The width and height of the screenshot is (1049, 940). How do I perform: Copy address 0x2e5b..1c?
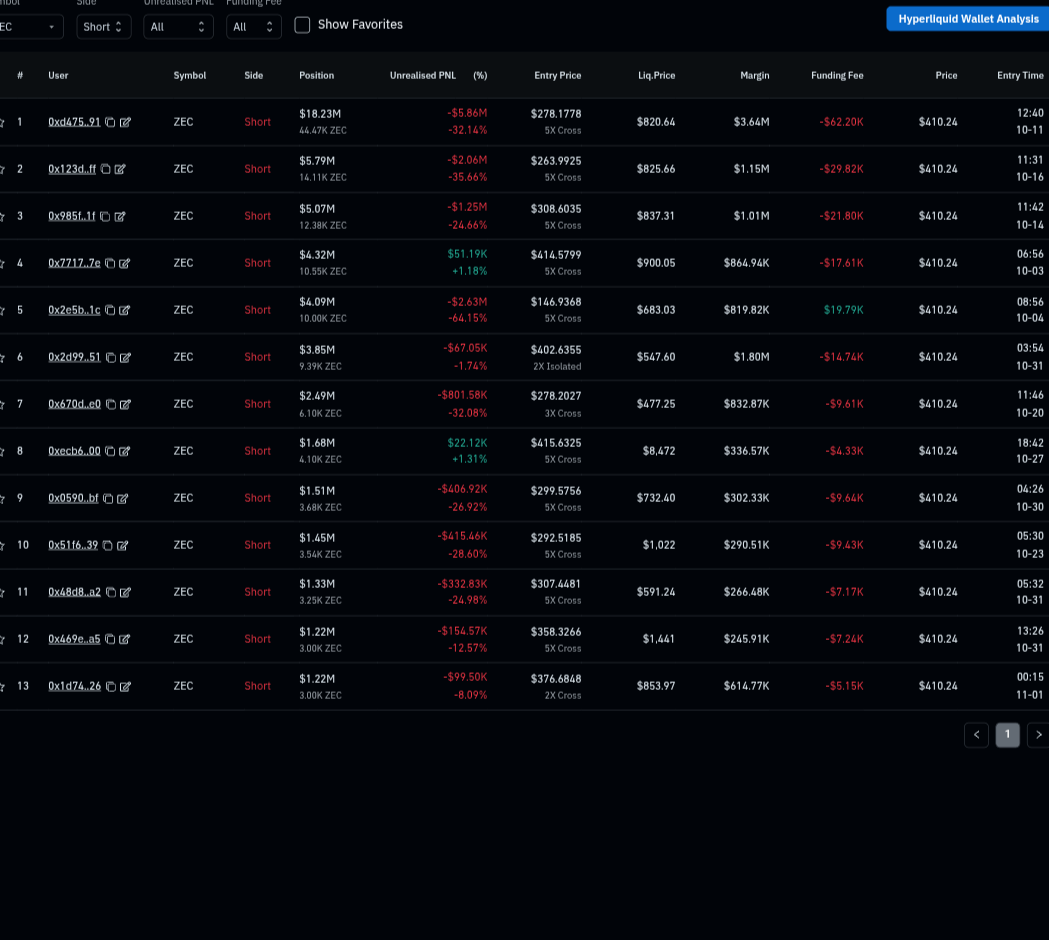110,310
